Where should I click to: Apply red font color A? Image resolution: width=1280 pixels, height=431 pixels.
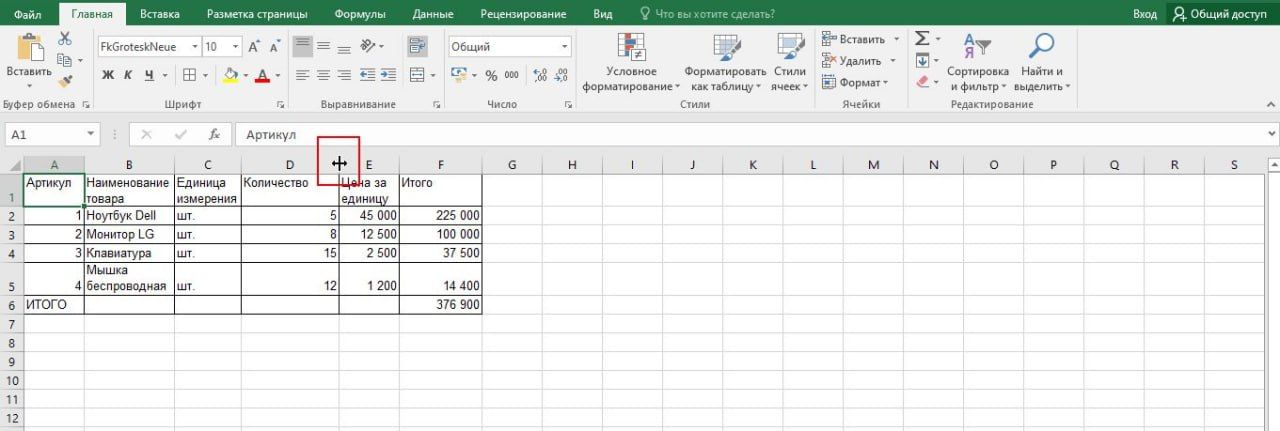pyautogui.click(x=263, y=75)
